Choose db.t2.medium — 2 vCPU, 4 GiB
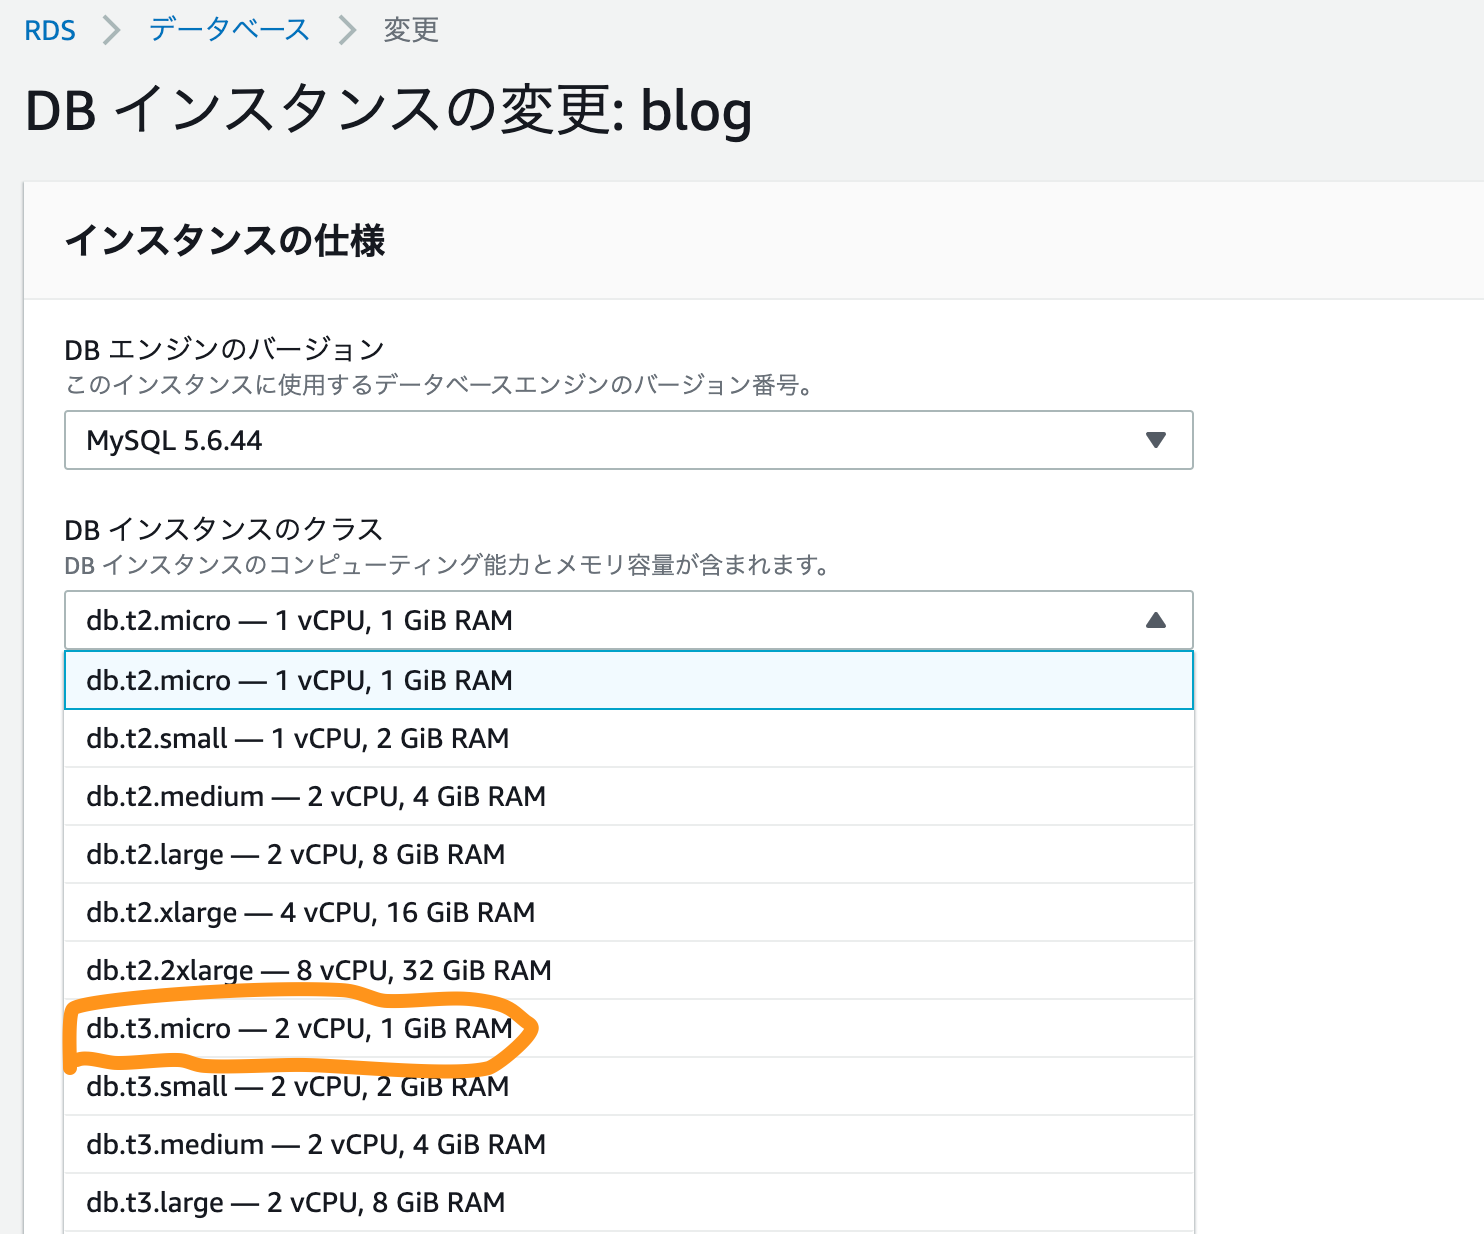This screenshot has width=1484, height=1234. coord(629,796)
